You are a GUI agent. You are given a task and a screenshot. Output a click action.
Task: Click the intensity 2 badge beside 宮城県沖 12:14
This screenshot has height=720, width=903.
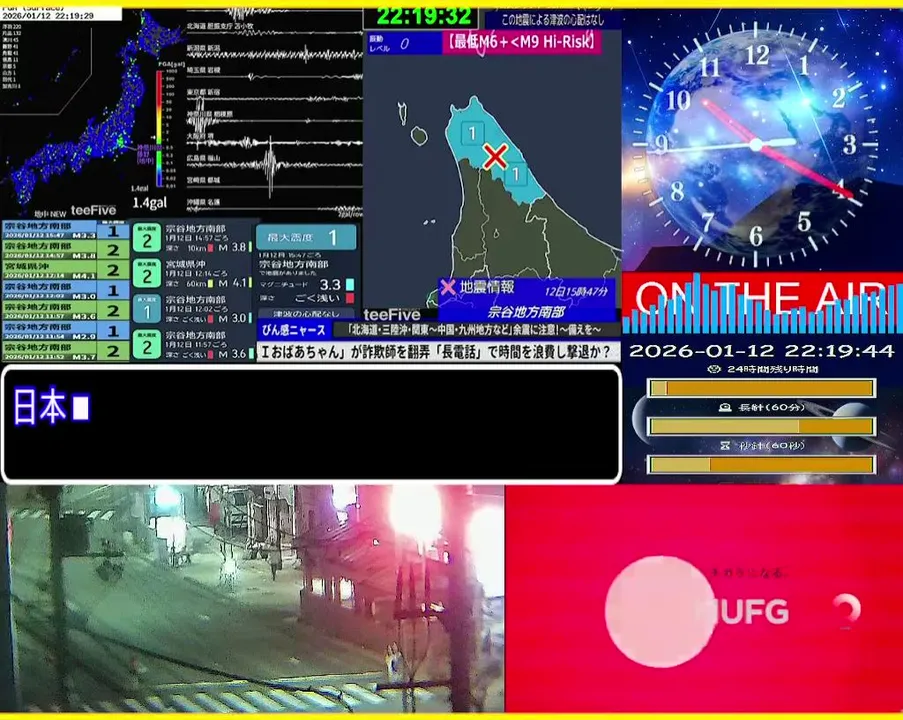click(147, 273)
